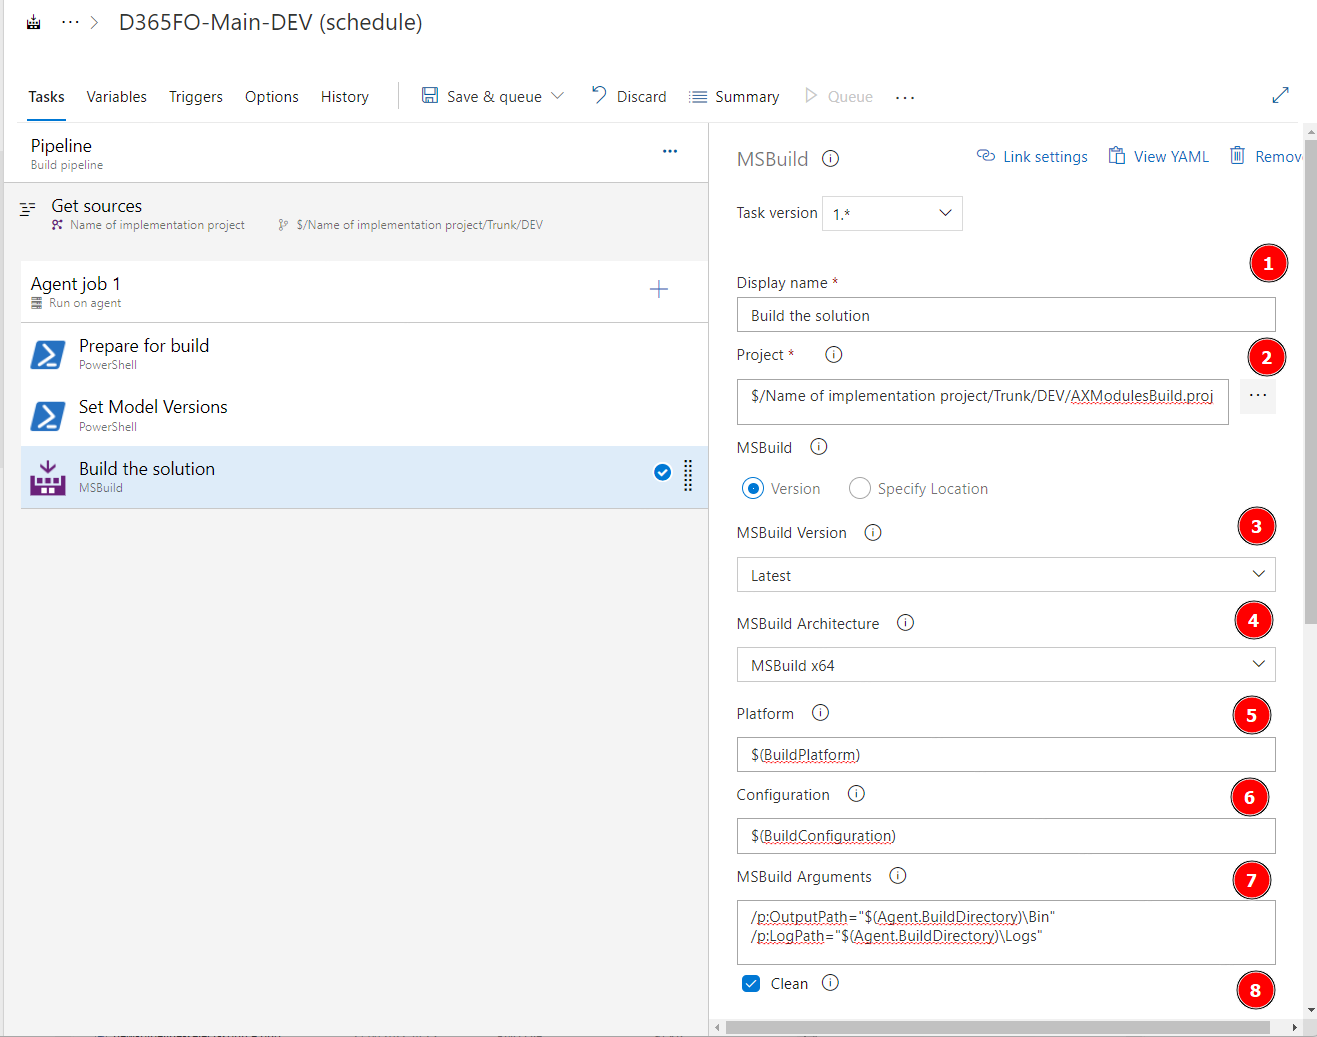Select the Specify Location radio button
The image size is (1317, 1037).
click(x=859, y=488)
